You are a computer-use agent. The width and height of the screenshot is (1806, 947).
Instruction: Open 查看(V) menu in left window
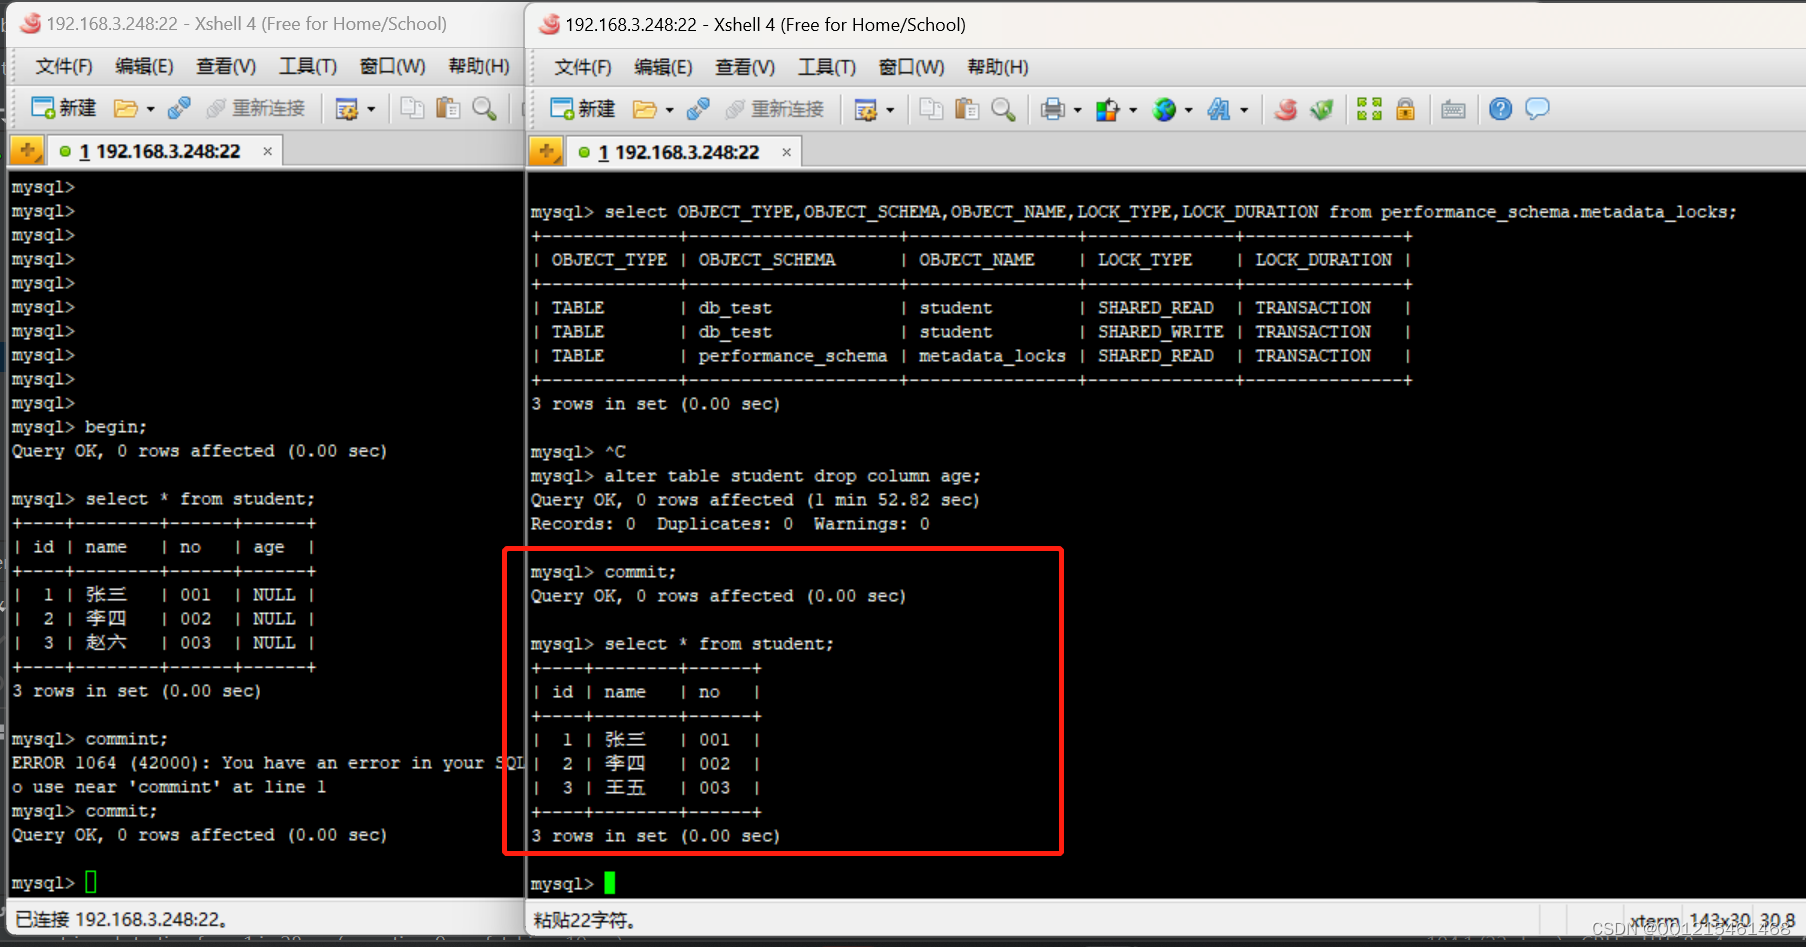point(226,66)
